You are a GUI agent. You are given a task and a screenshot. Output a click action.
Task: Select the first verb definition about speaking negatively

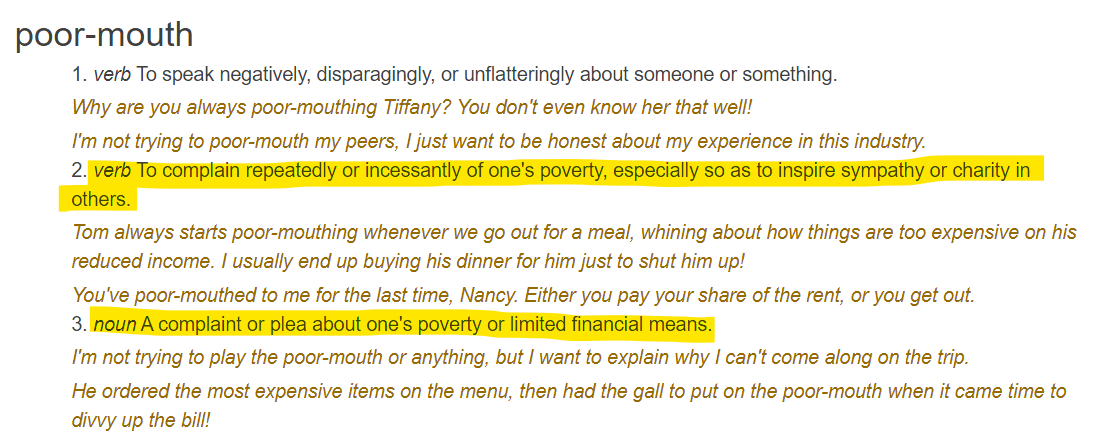455,74
